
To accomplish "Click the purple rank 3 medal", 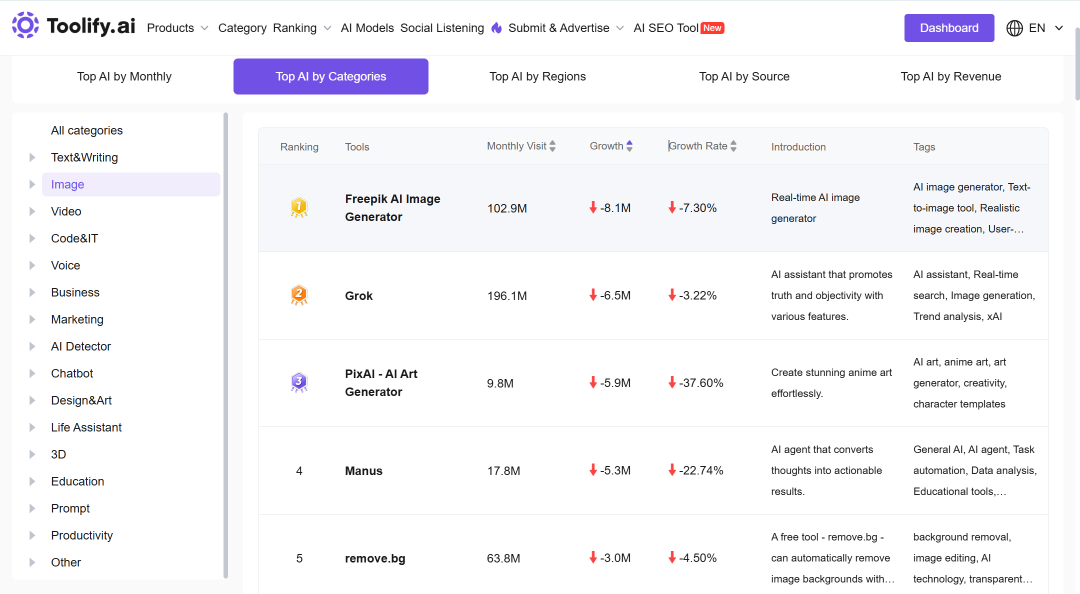I will click(299, 382).
